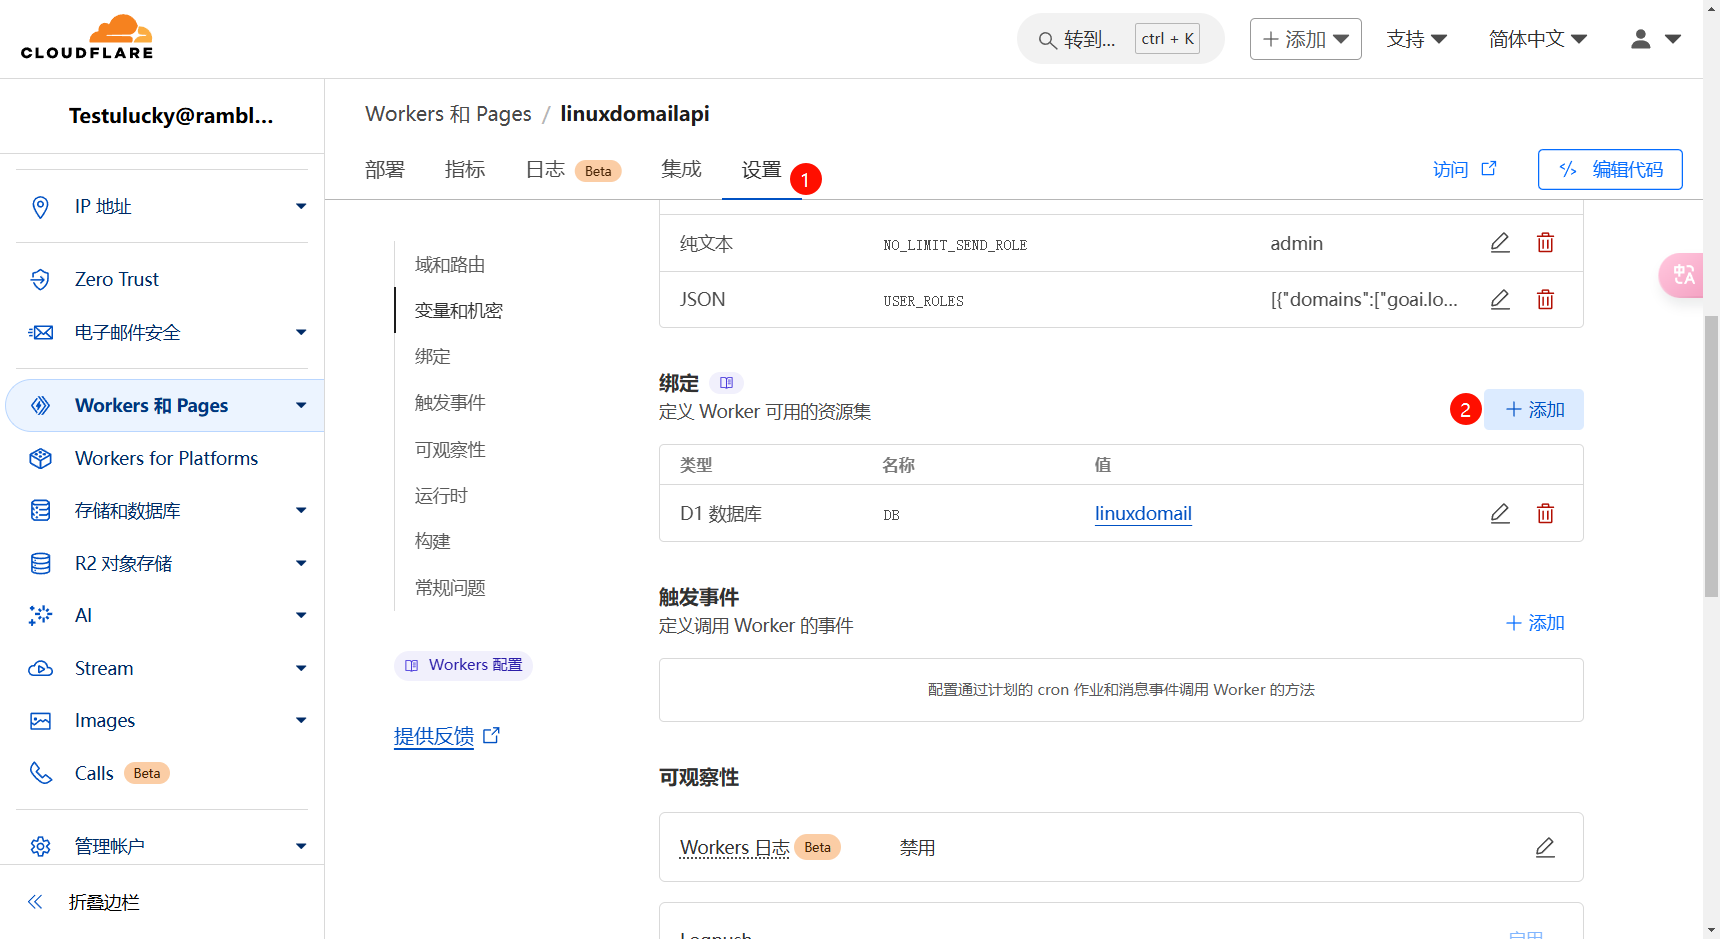Click 添加 button in trigger events section
Viewport: 1720px width, 939px height.
coord(1534,623)
